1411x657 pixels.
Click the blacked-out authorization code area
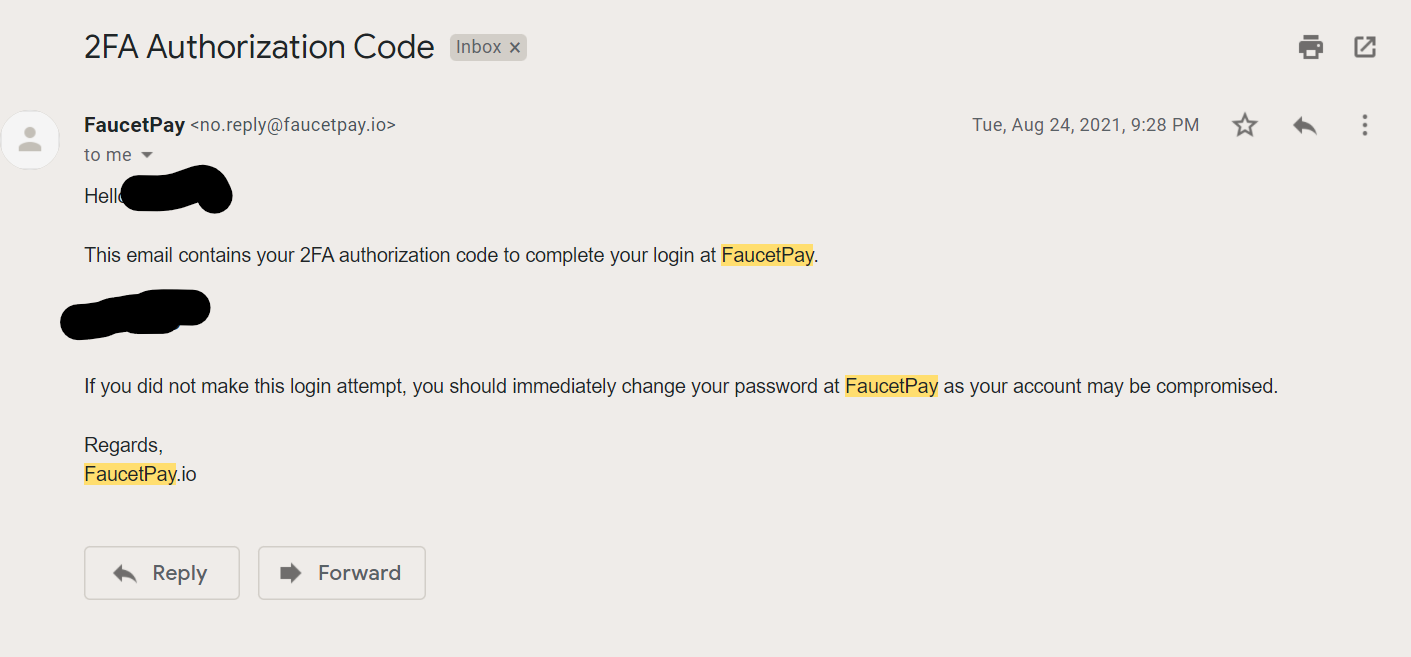[x=135, y=313]
